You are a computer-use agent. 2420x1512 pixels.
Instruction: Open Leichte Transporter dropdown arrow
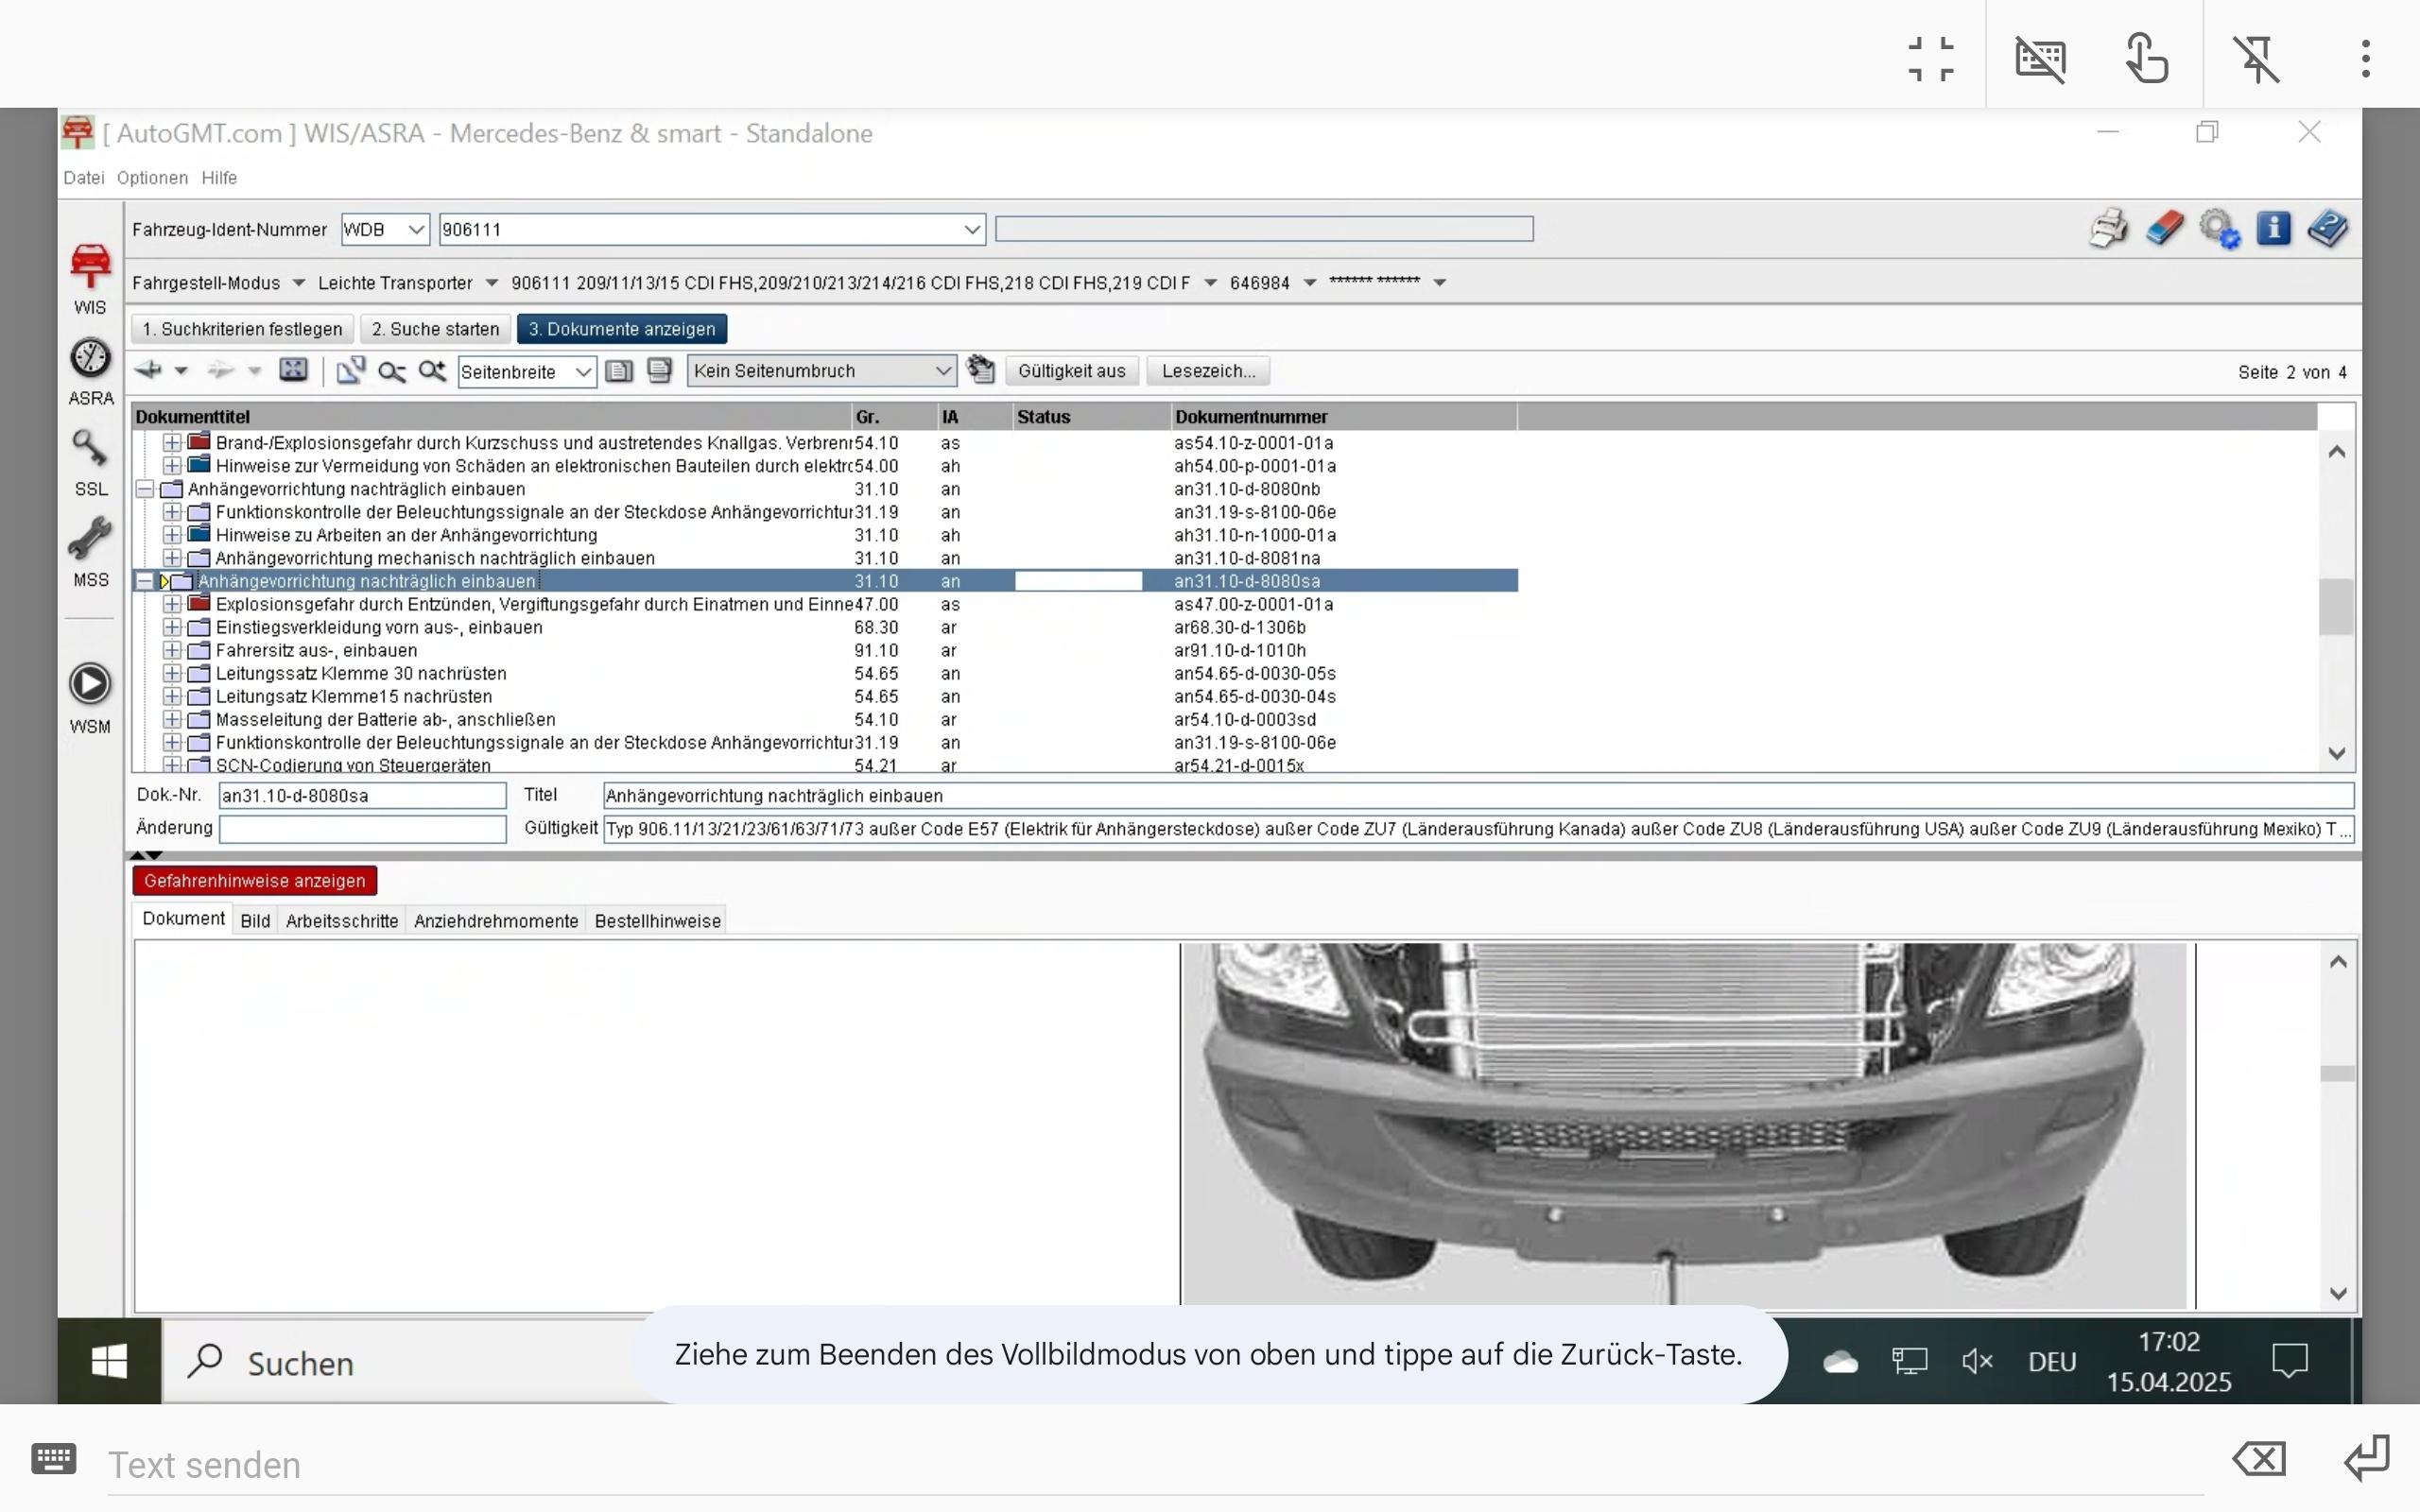click(x=491, y=283)
